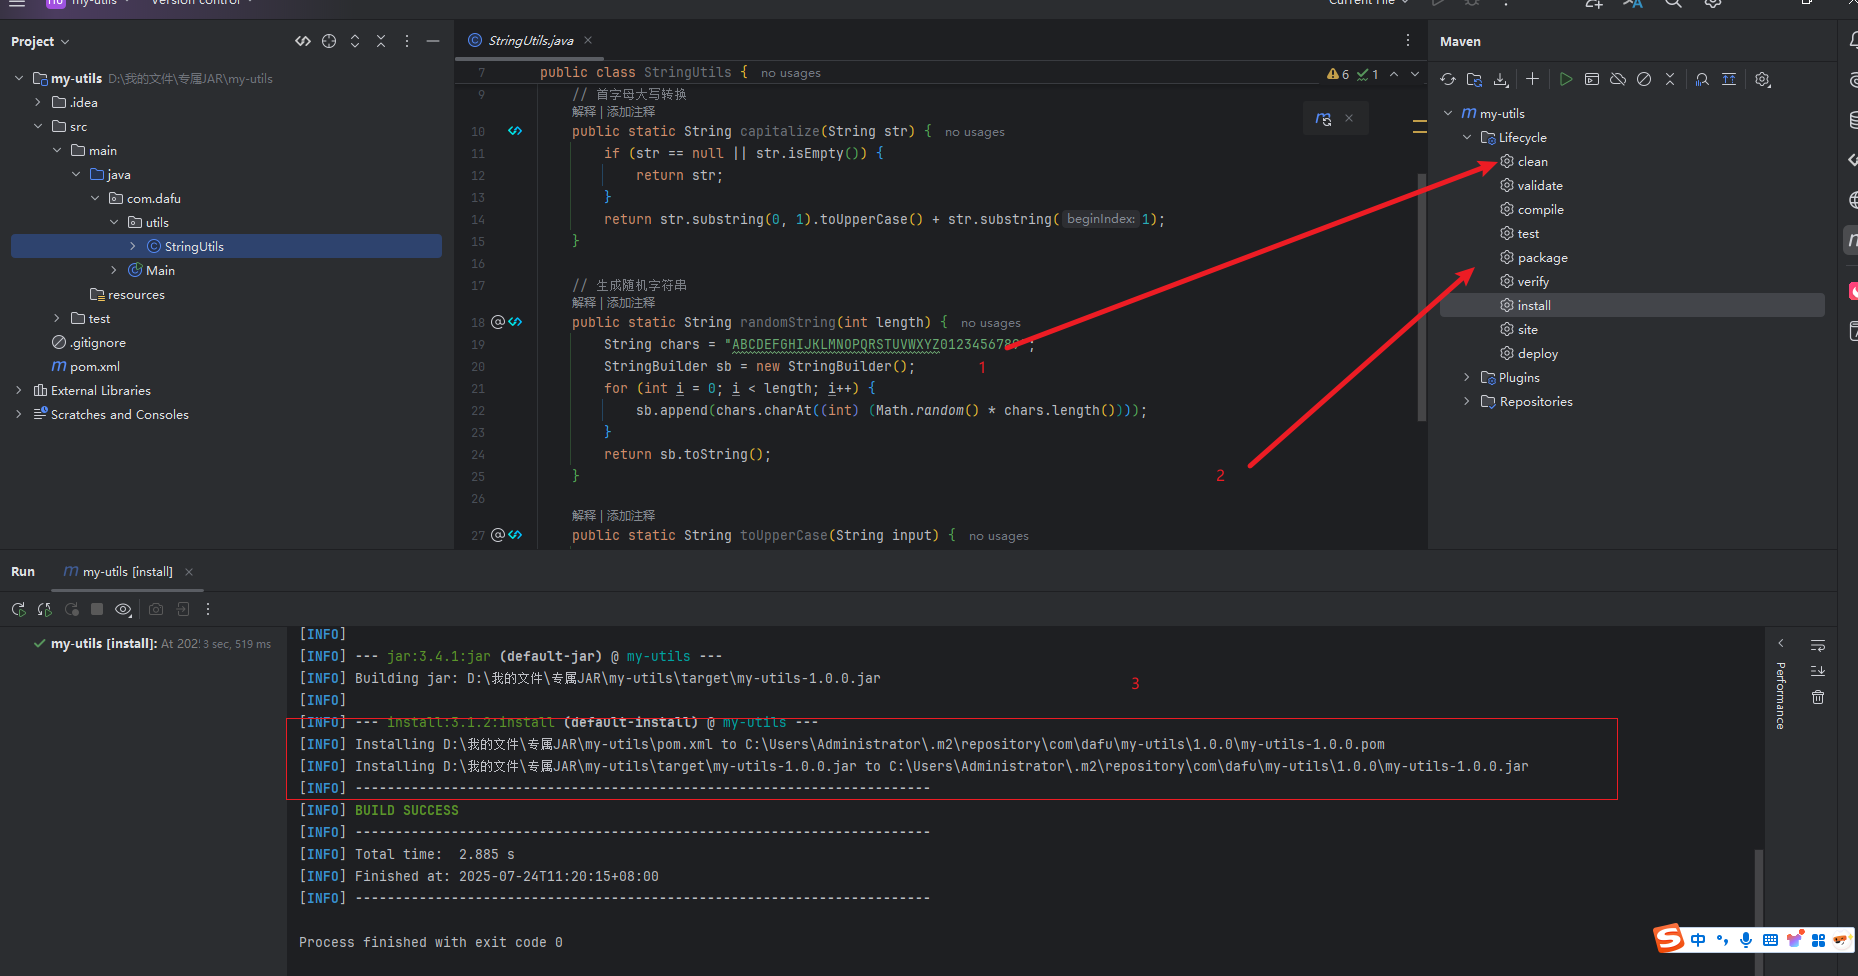Viewport: 1858px width, 976px height.
Task: Expand the .idea folder
Action: tap(38, 102)
